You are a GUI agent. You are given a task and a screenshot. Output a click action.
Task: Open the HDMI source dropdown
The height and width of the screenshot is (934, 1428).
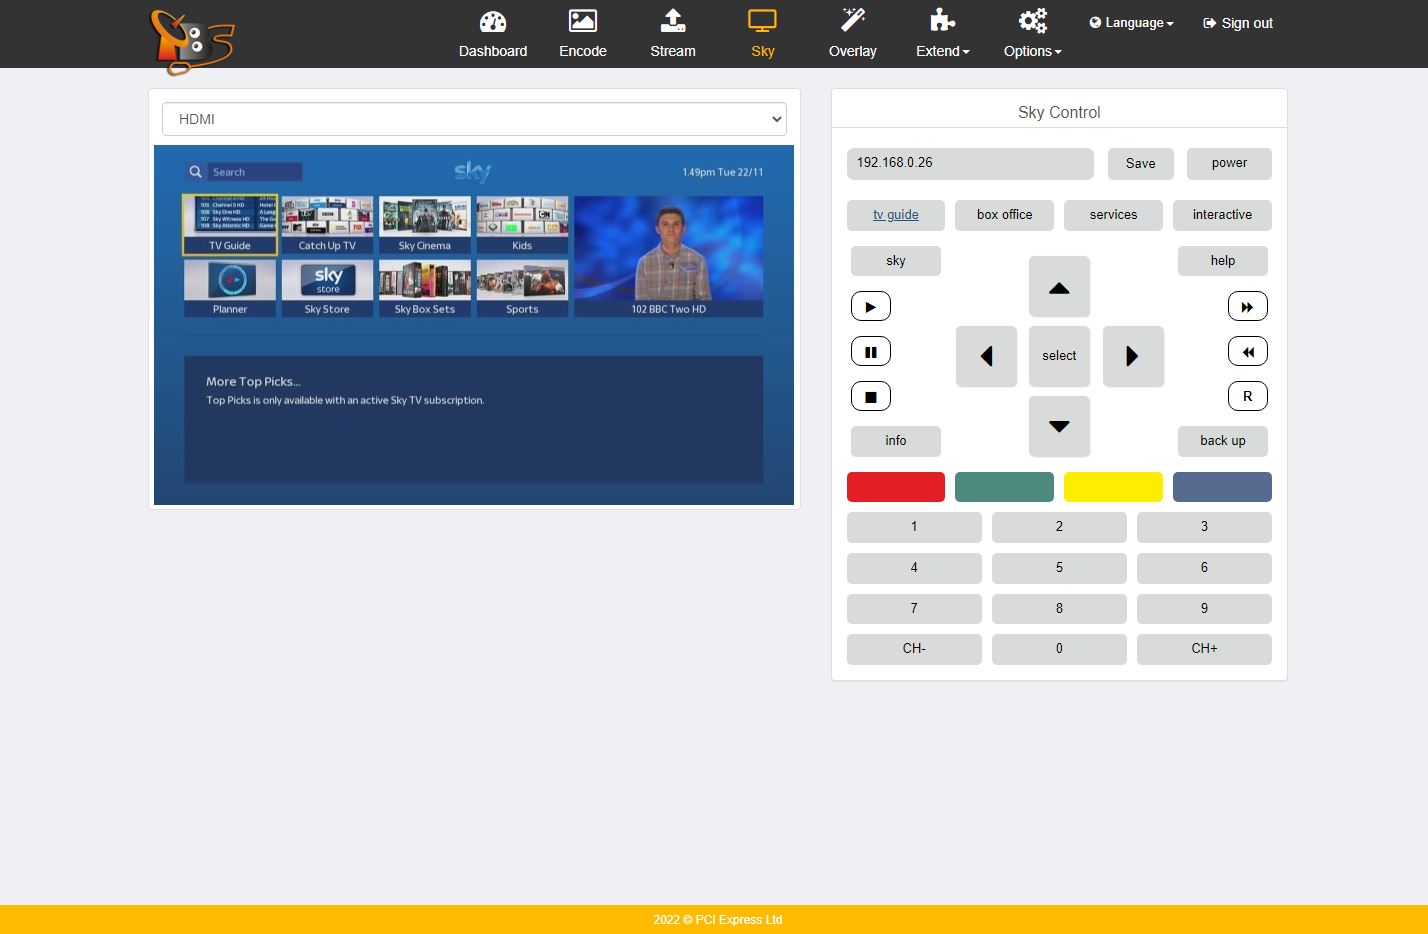pyautogui.click(x=474, y=119)
